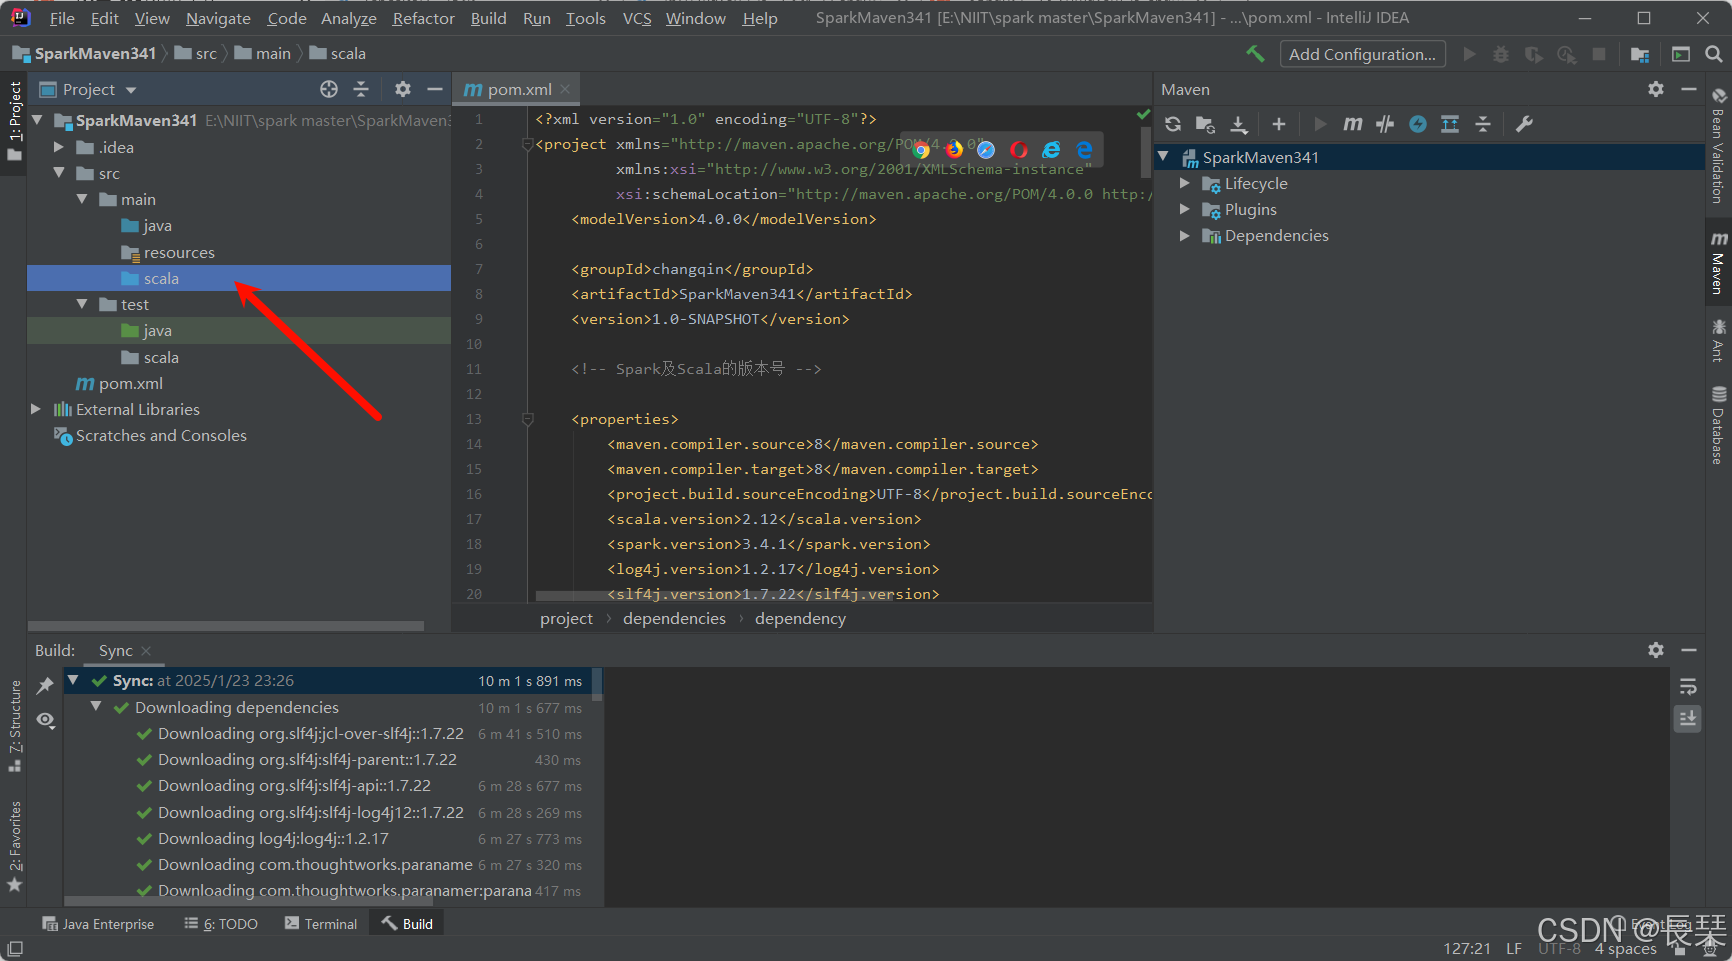Click Show Dependencies icon in Maven toolbar
Image resolution: width=1732 pixels, height=961 pixels.
(1450, 124)
